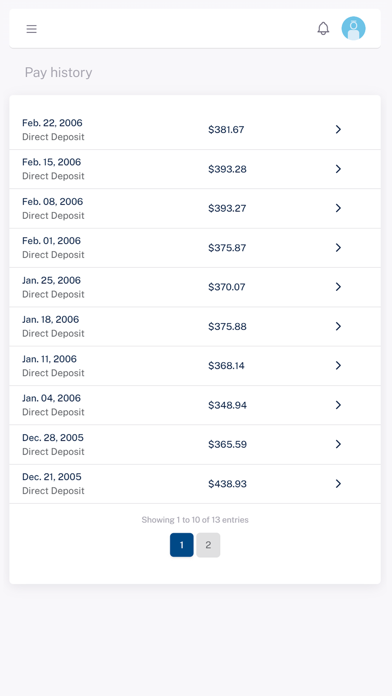Open the hamburger navigation menu
Screen dimensions: 392x696
[32, 29]
